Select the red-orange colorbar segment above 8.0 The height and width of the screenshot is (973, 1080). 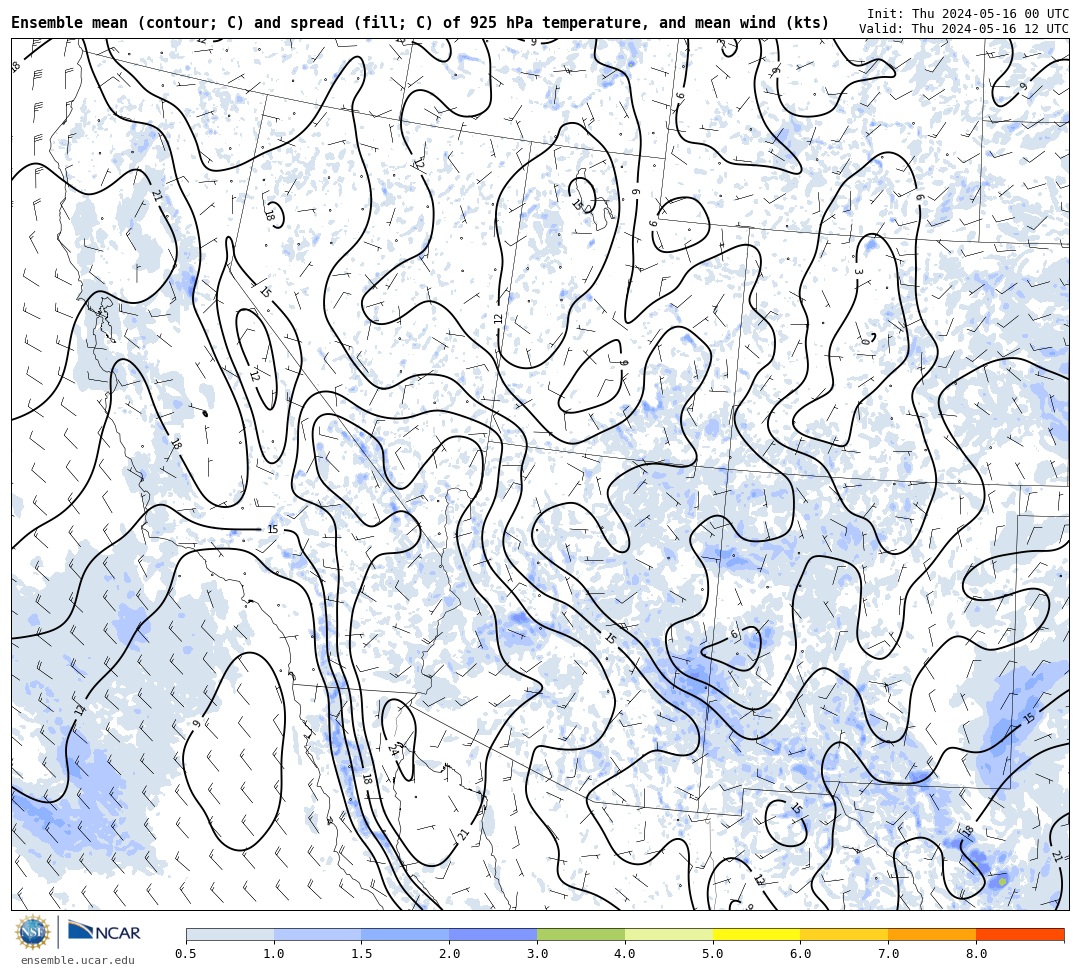(x=1020, y=934)
